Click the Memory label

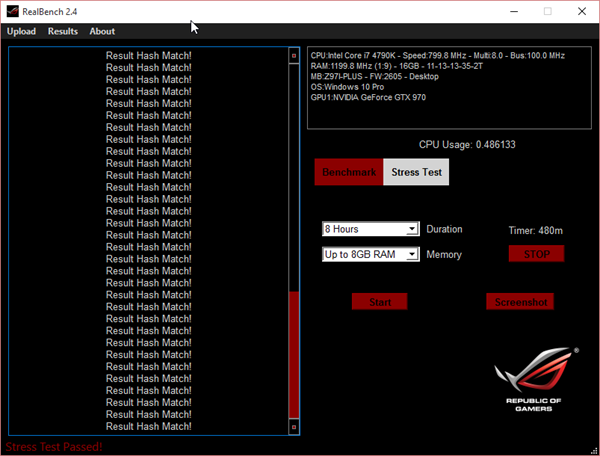pyautogui.click(x=444, y=254)
